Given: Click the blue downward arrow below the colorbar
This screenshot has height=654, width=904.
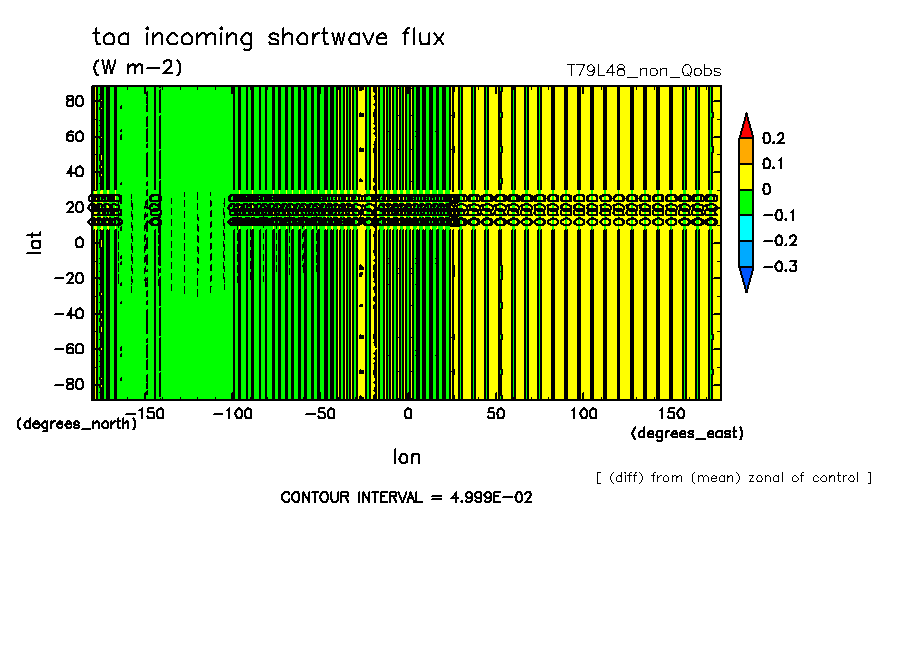Looking at the screenshot, I should (745, 279).
